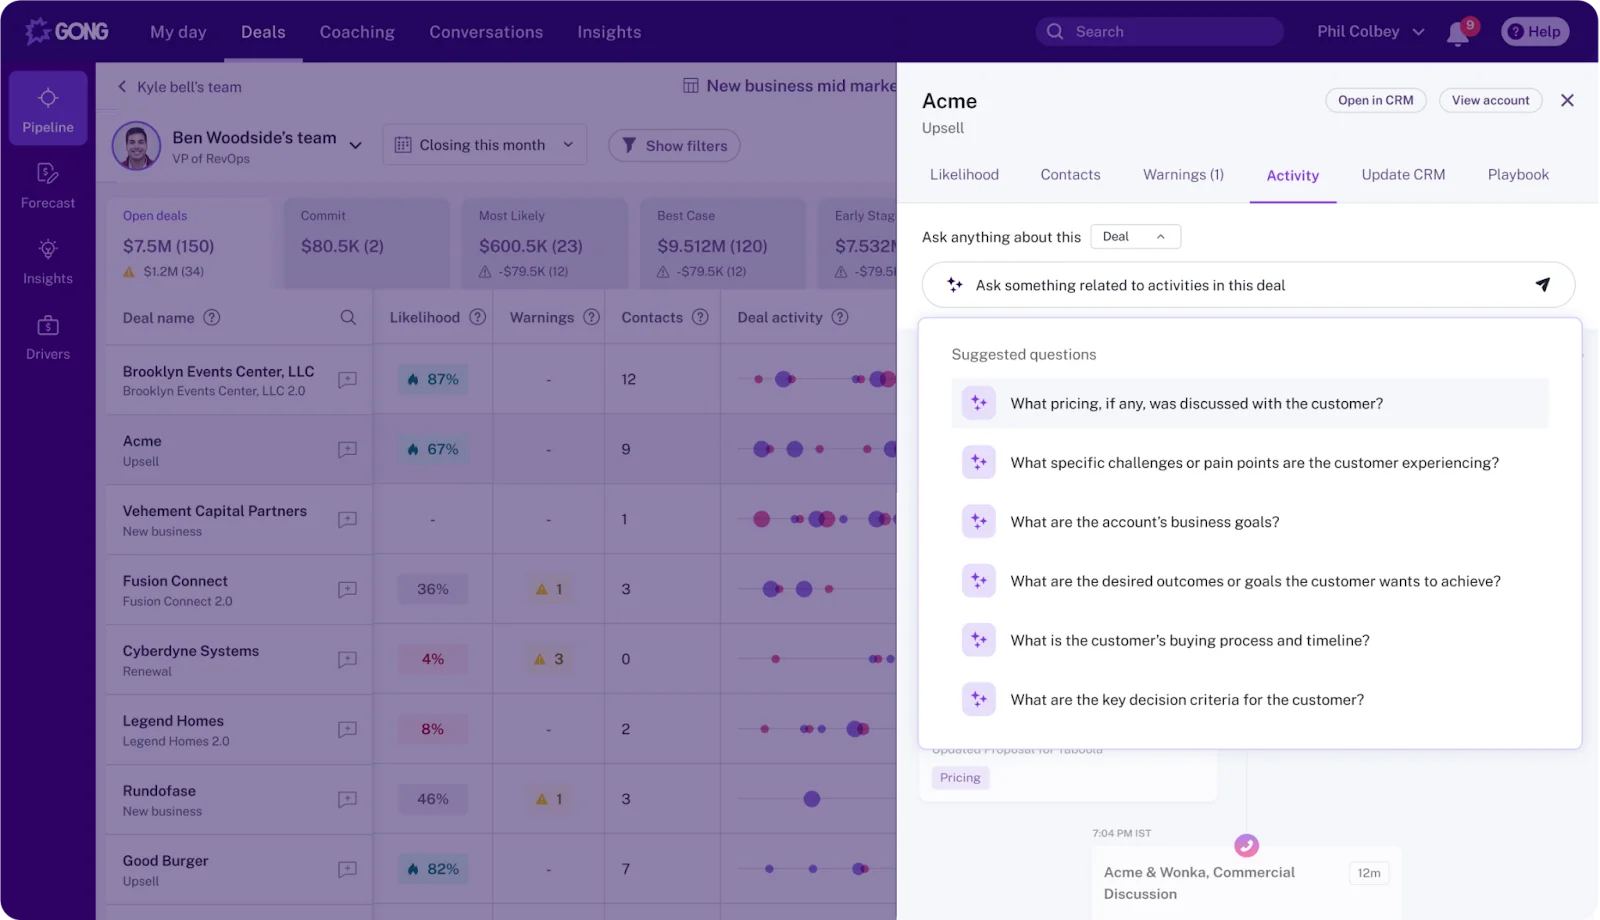Screen dimensions: 1600x920
Task: Switch to the Warnings (1) tab
Action: pos(1183,175)
